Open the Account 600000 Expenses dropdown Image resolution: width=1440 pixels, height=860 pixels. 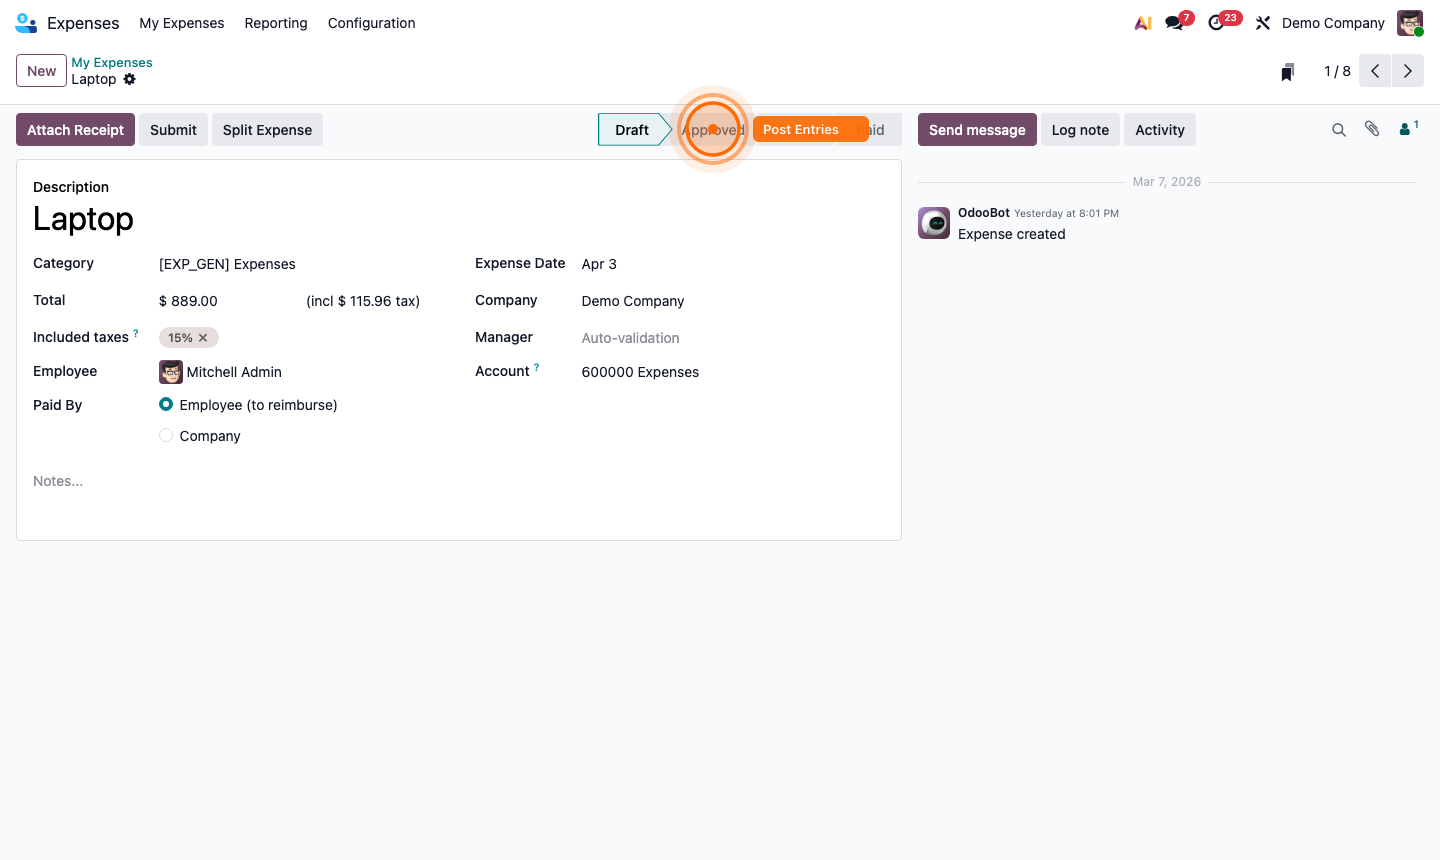point(640,372)
